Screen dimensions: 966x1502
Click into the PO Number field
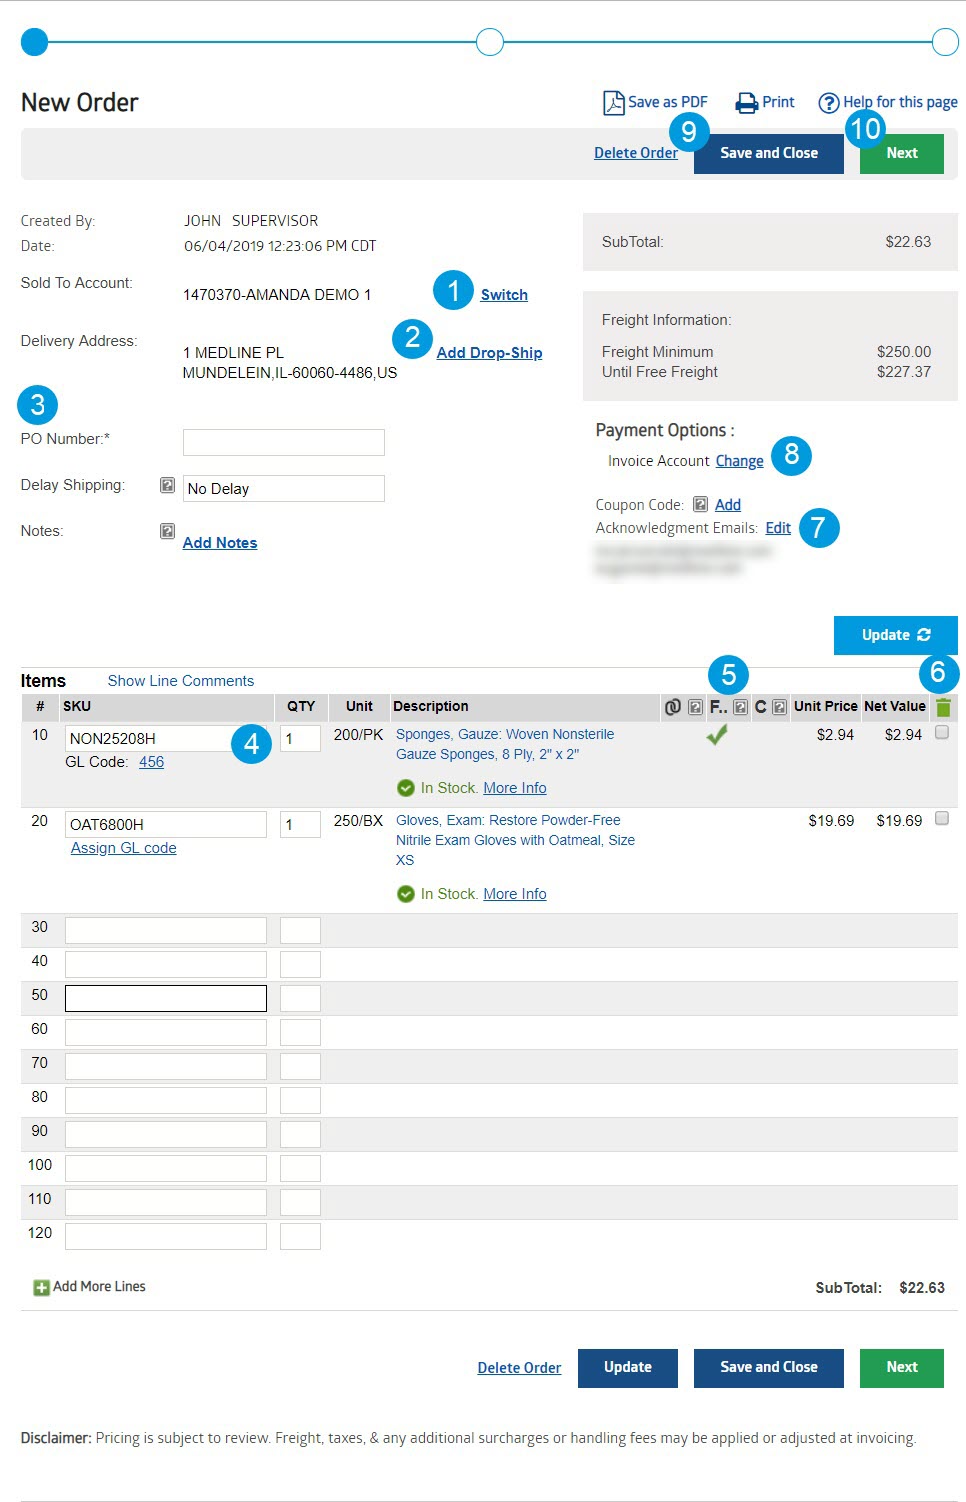(x=284, y=443)
